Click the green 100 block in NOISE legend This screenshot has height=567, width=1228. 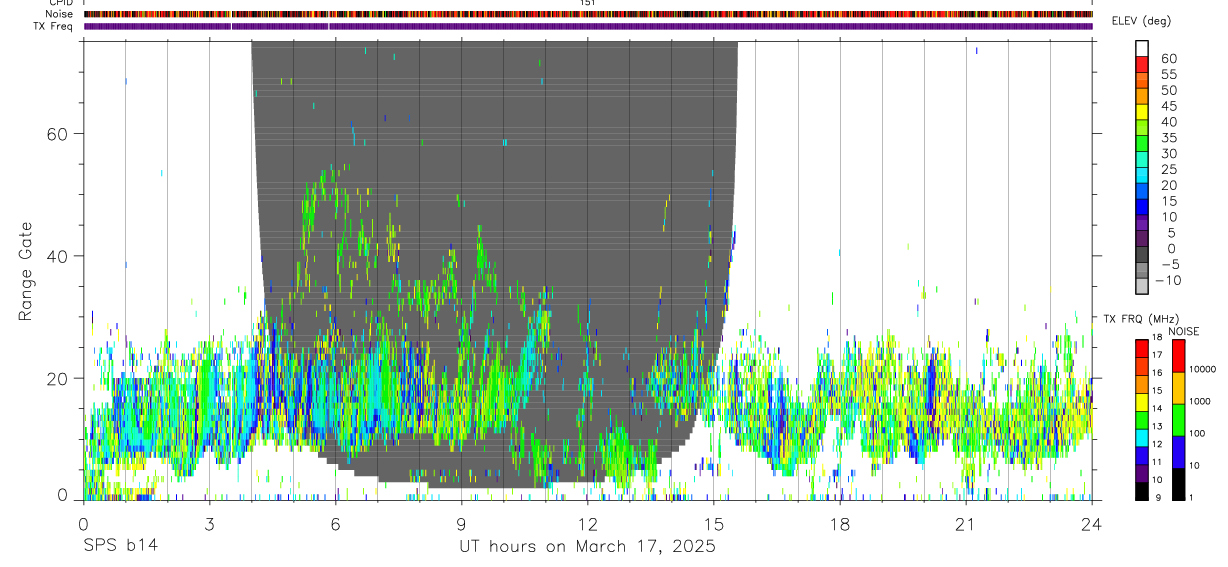(1178, 420)
